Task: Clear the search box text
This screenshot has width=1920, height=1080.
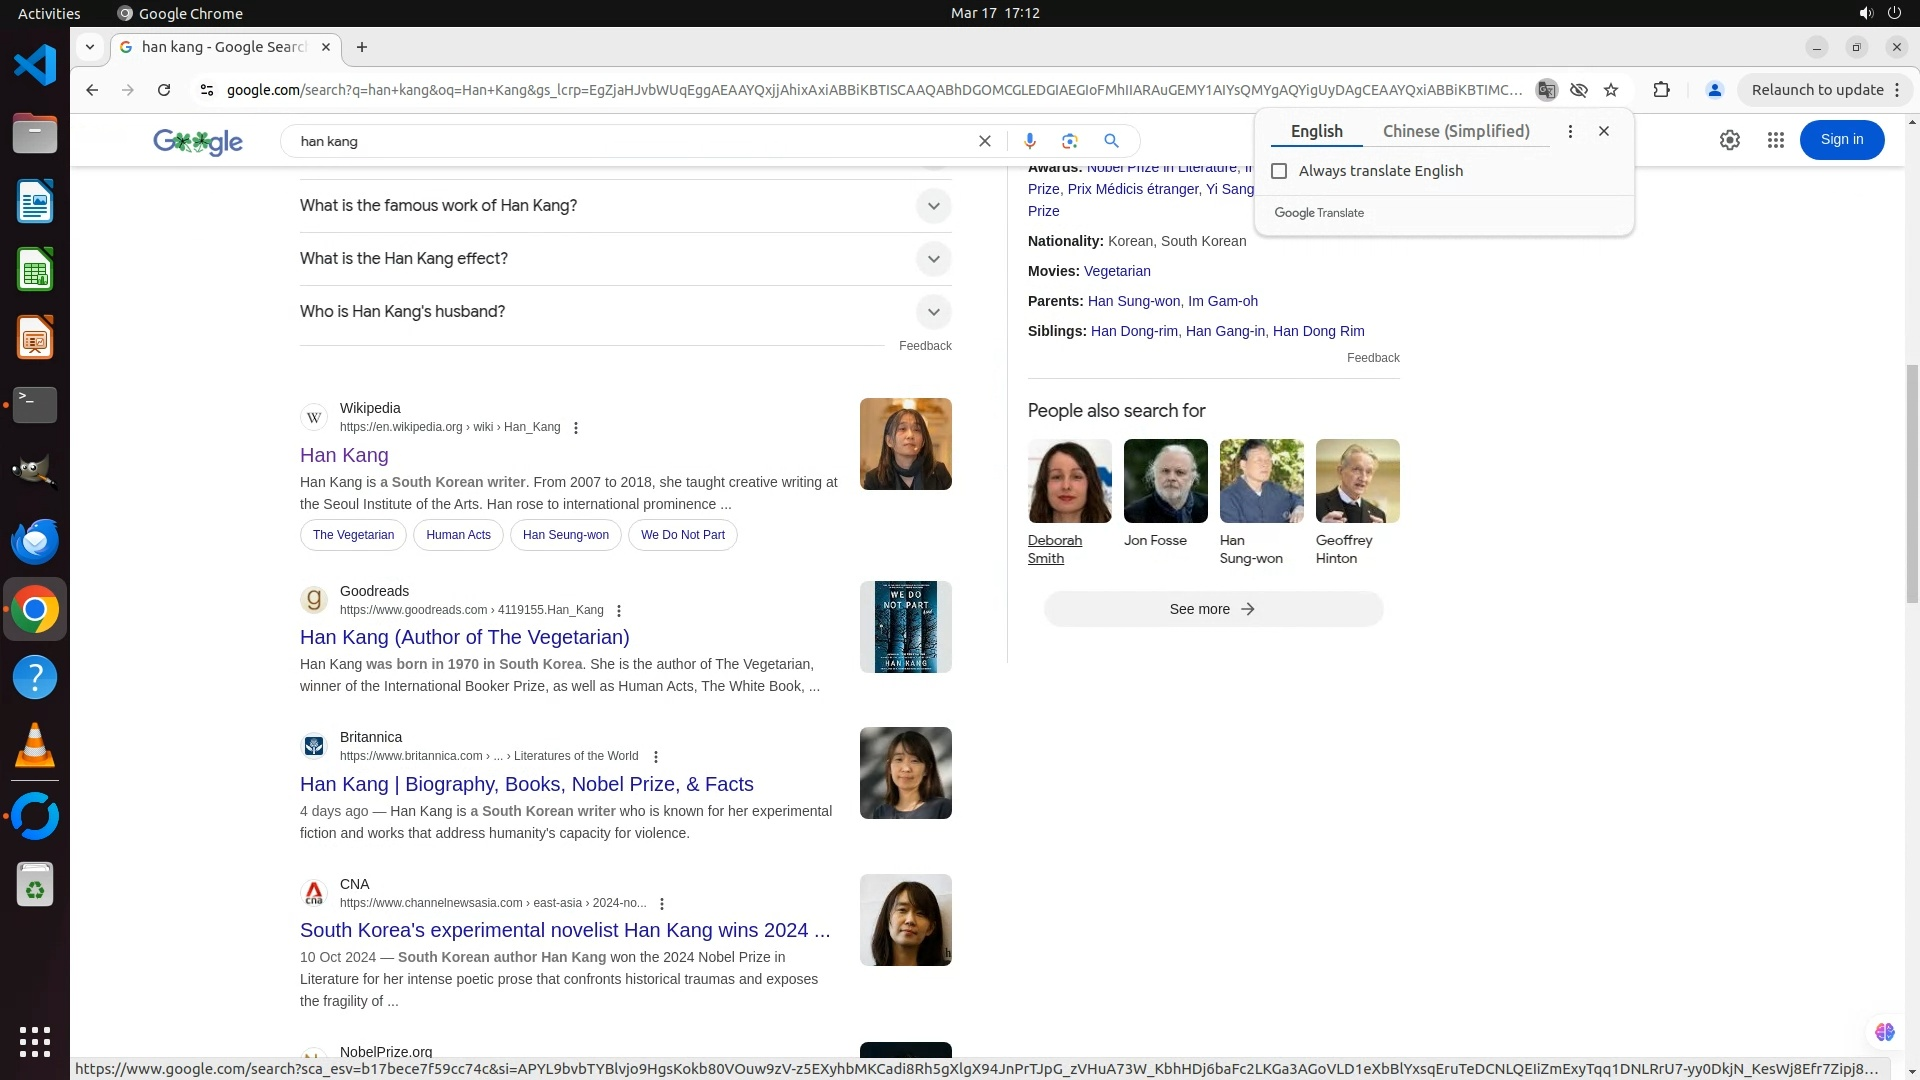Action: point(985,141)
